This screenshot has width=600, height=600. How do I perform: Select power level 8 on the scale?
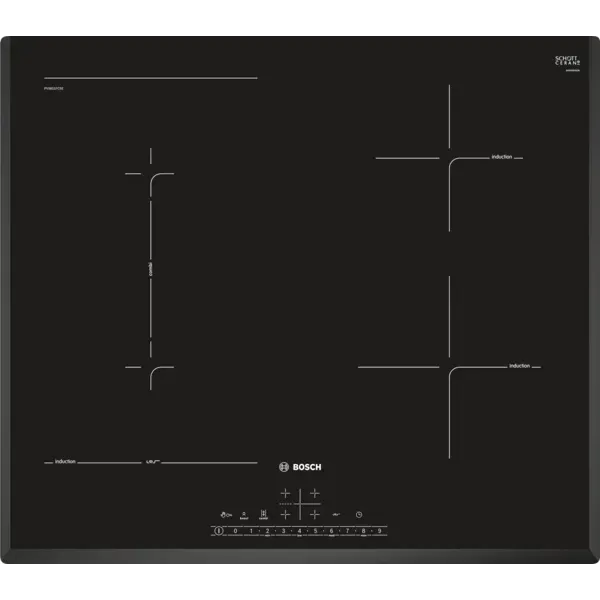click(x=363, y=531)
